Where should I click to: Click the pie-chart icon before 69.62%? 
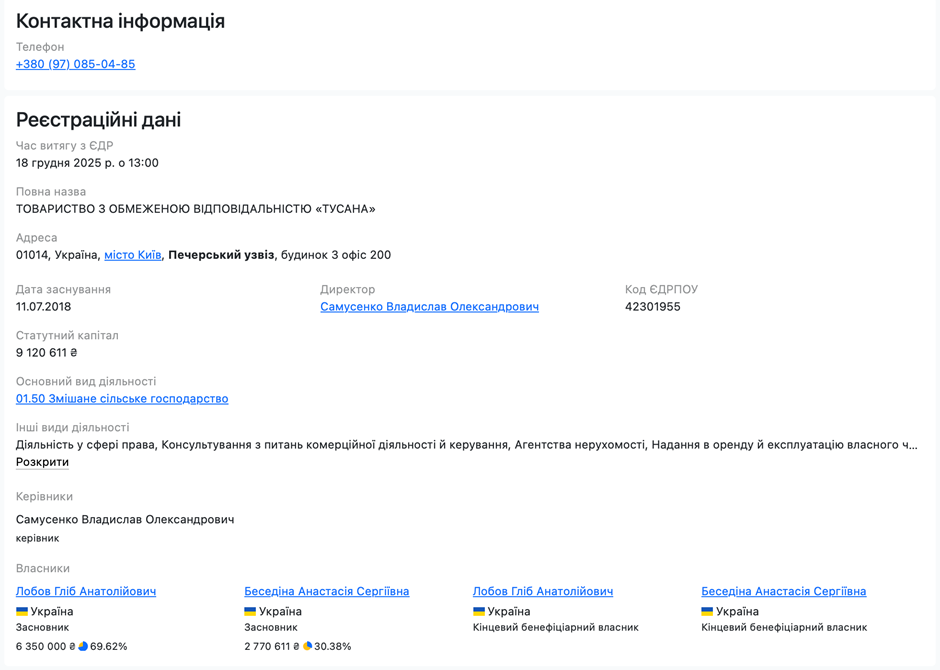click(x=85, y=646)
